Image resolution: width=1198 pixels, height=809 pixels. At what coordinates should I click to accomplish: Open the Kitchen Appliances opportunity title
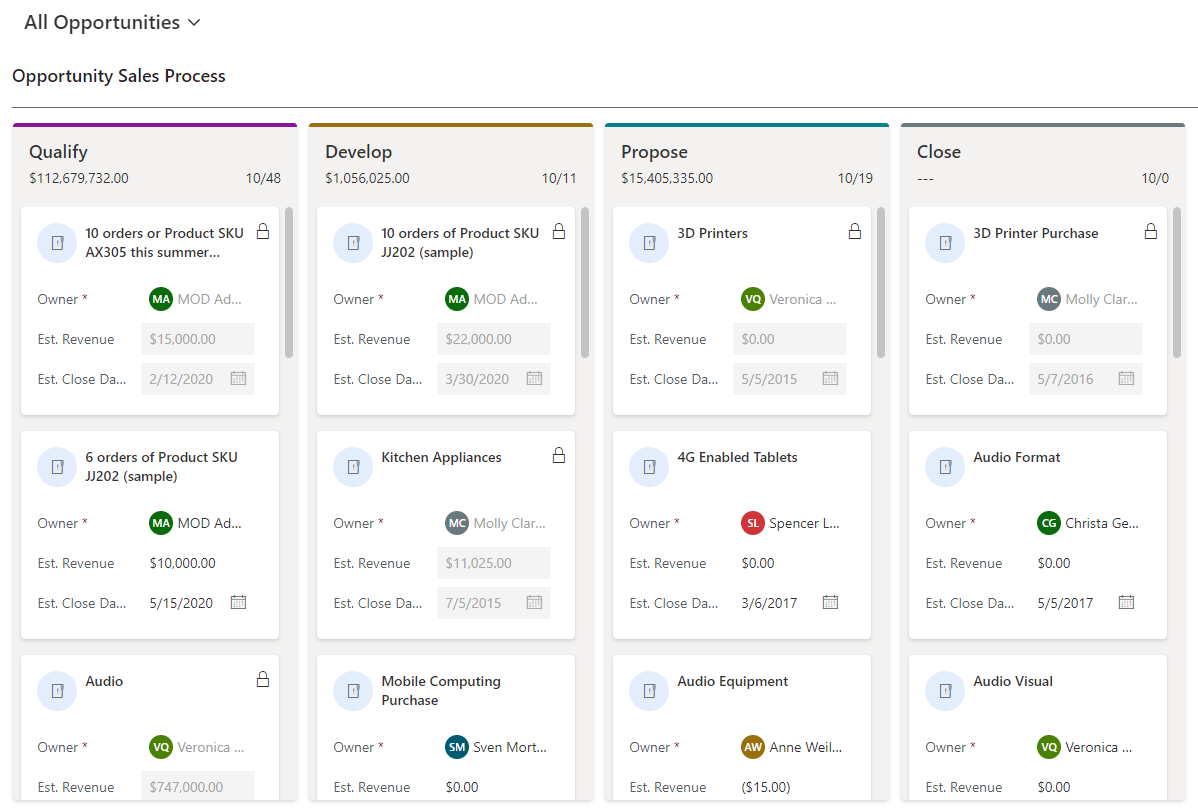[442, 457]
